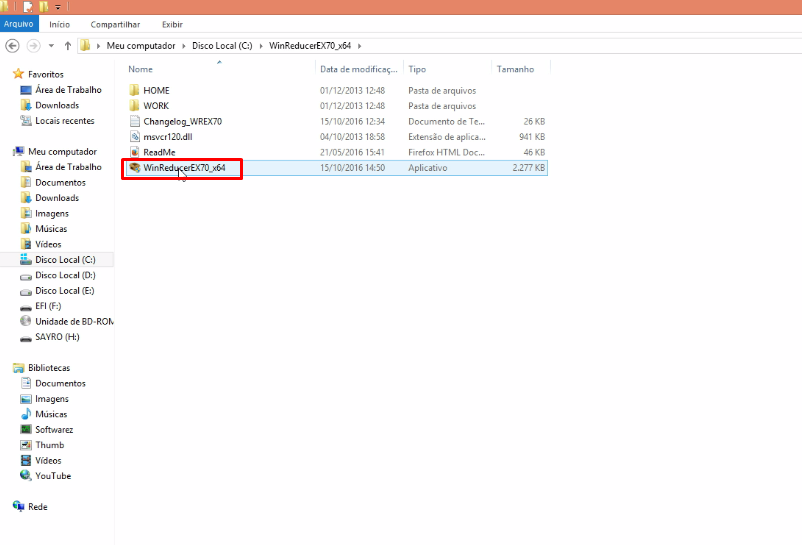Open Softwarez library icon
Viewport: 802px width, 545px height.
point(26,429)
